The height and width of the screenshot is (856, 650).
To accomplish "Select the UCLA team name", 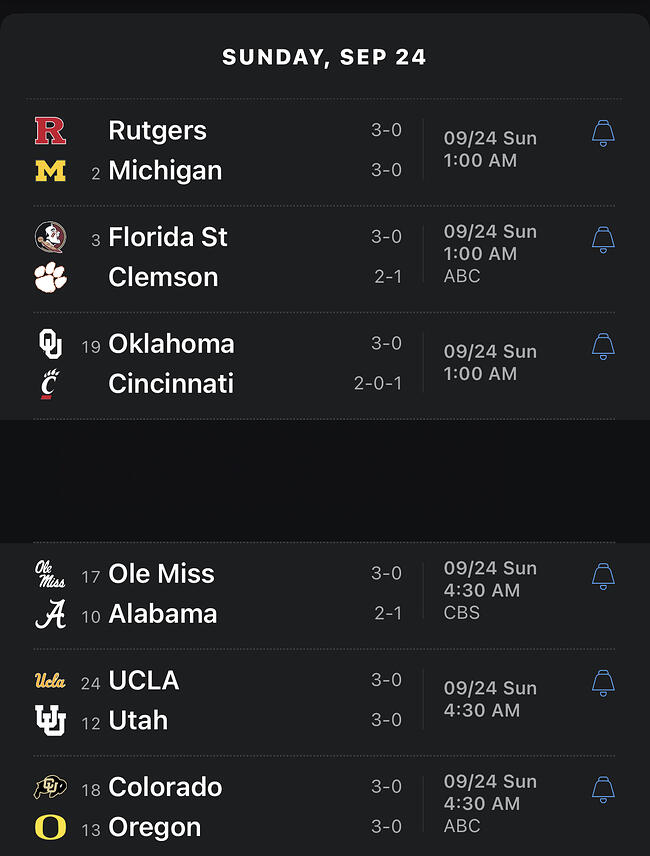I will pyautogui.click(x=144, y=681).
